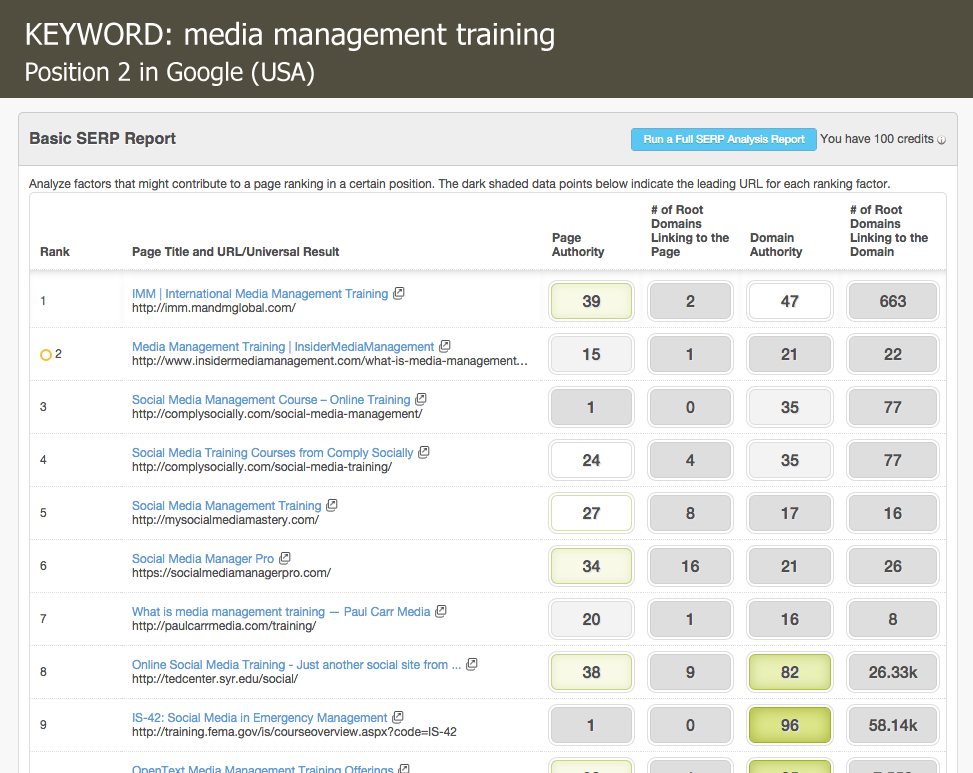Image resolution: width=973 pixels, height=773 pixels.
Task: Click the Page Title and URL/Universal Result header
Action: [235, 252]
